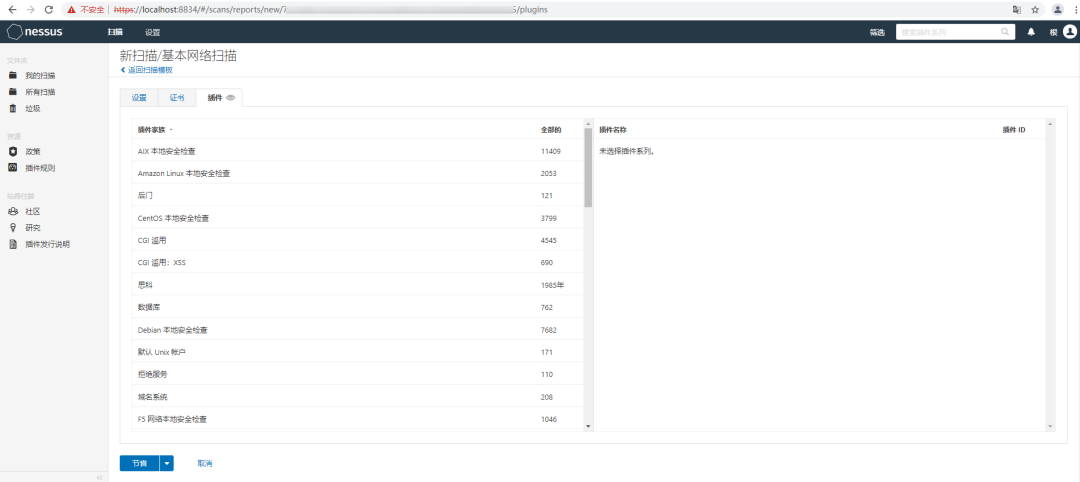Screen dimensions: 1080x482
Task: Bookmark page with star icon
Action: (1035, 10)
